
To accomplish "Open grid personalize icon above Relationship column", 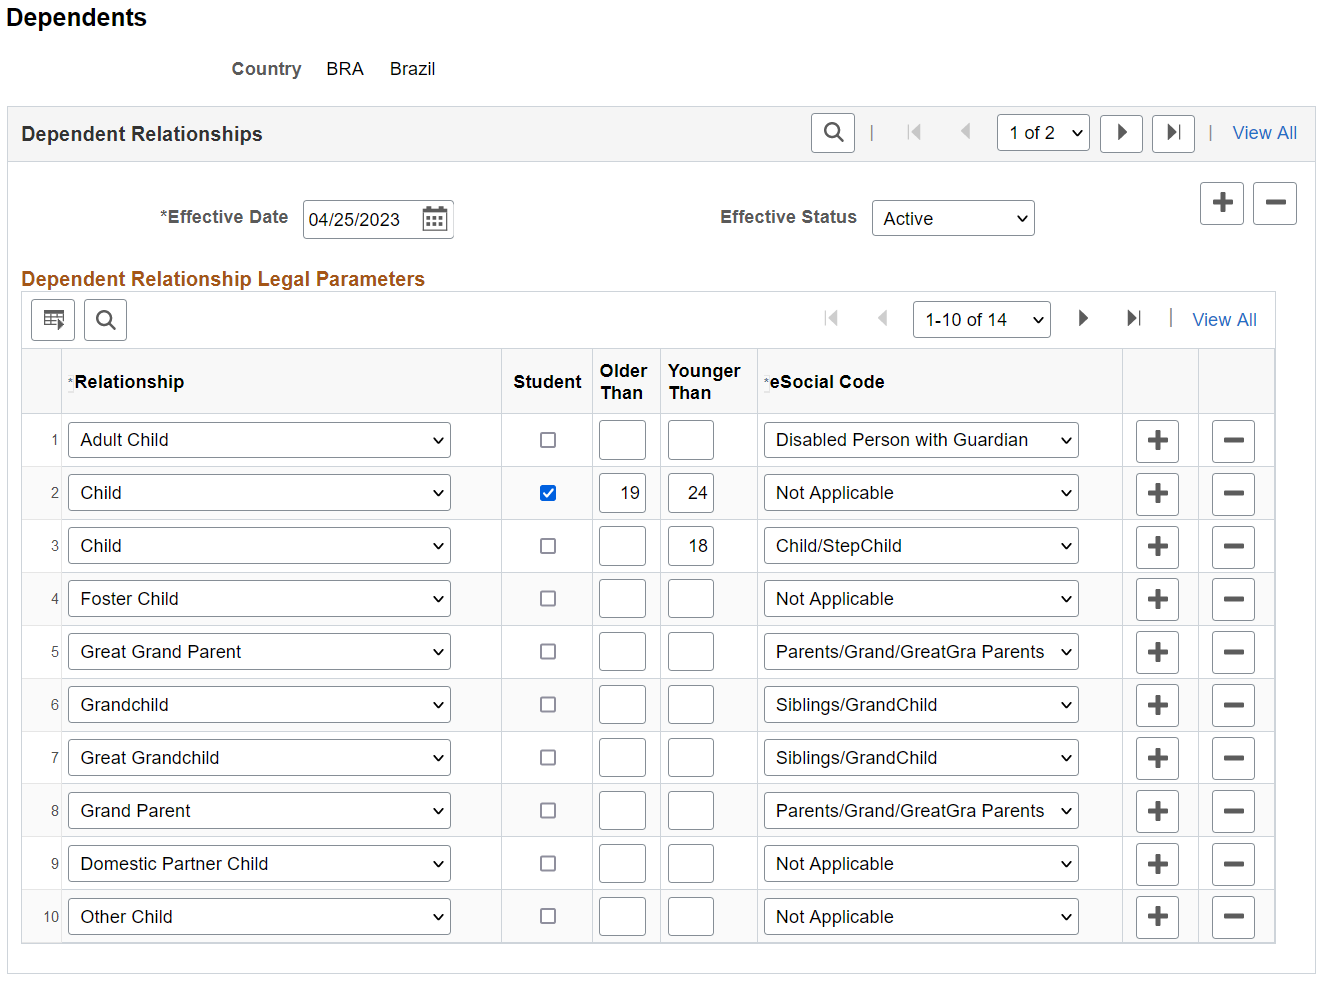I will (x=53, y=320).
